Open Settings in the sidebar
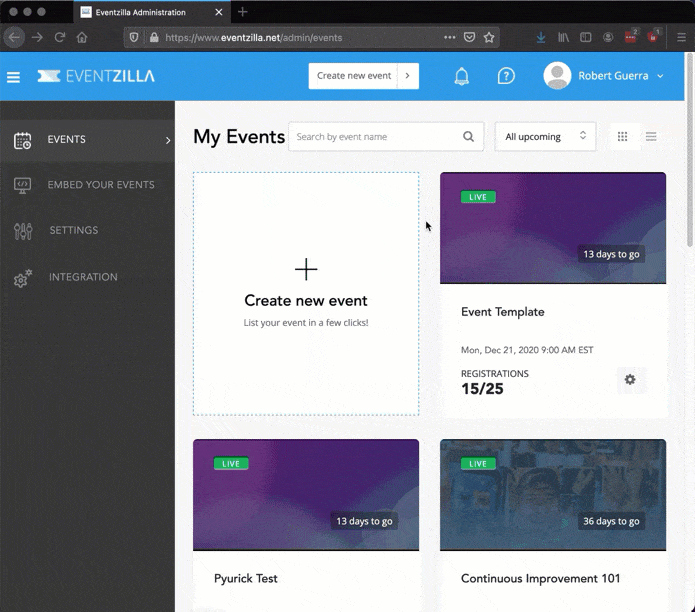Image resolution: width=695 pixels, height=612 pixels. tap(74, 230)
